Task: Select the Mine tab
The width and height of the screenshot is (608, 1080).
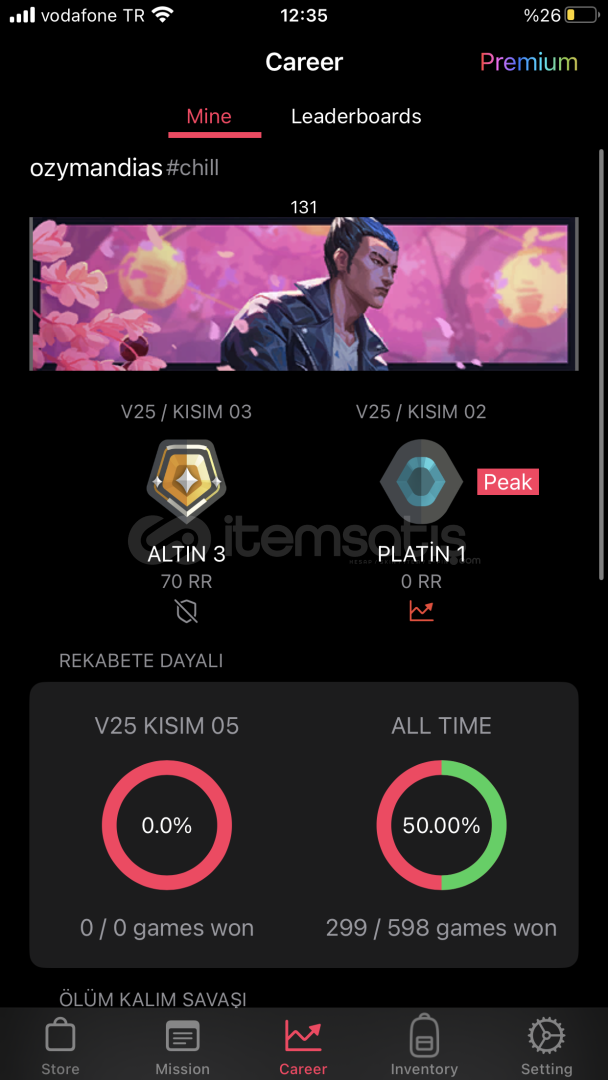Action: click(x=209, y=116)
